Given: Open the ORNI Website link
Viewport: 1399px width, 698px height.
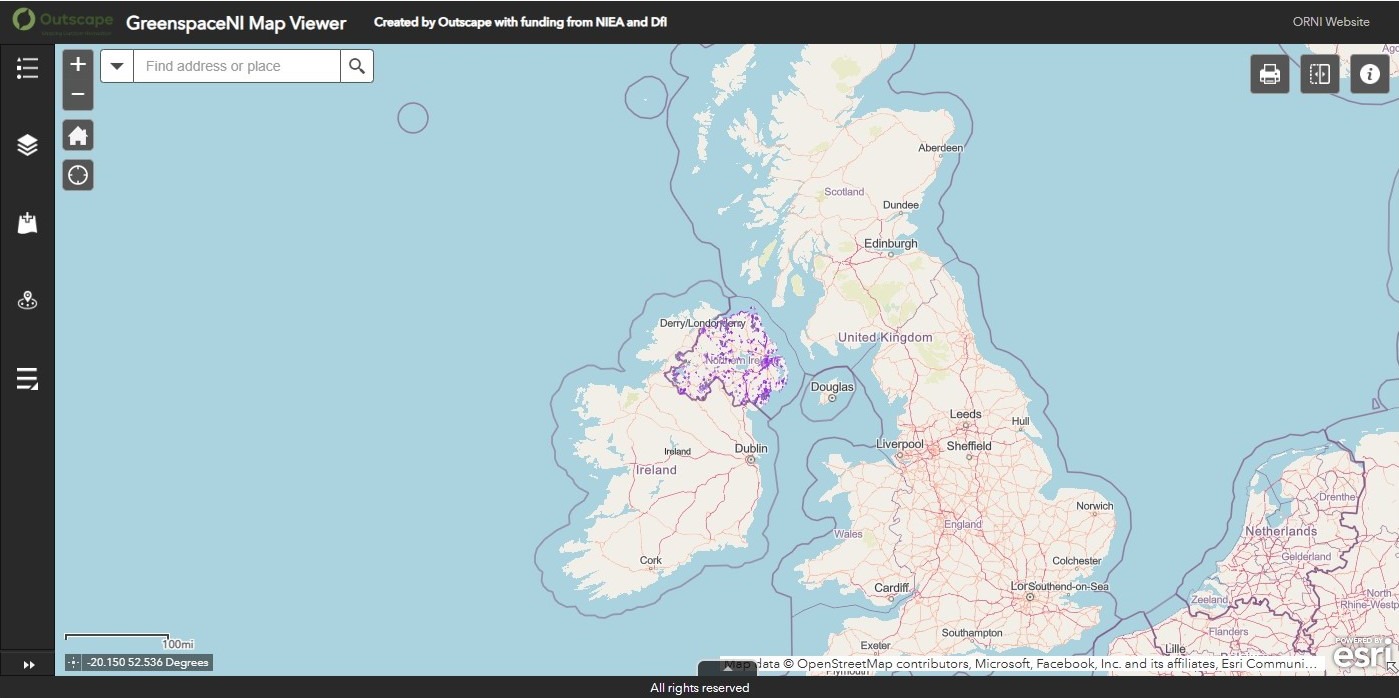Looking at the screenshot, I should (x=1330, y=22).
